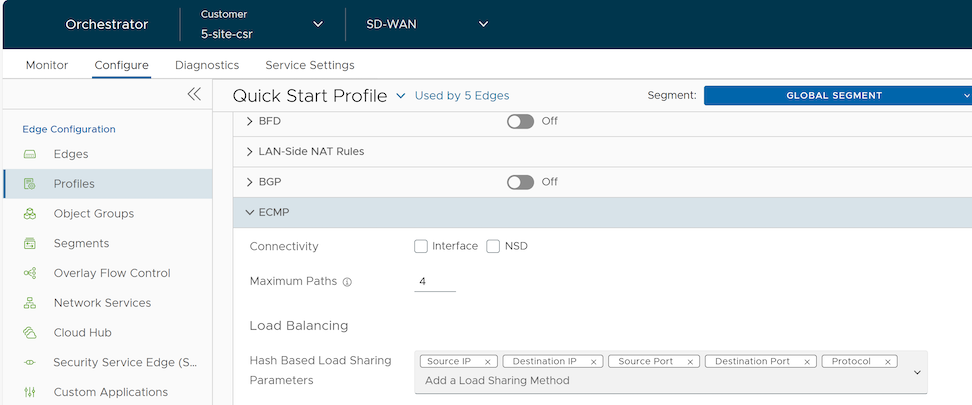This screenshot has height=405, width=972.
Task: Click the Maximum Paths info icon
Action: 347,282
